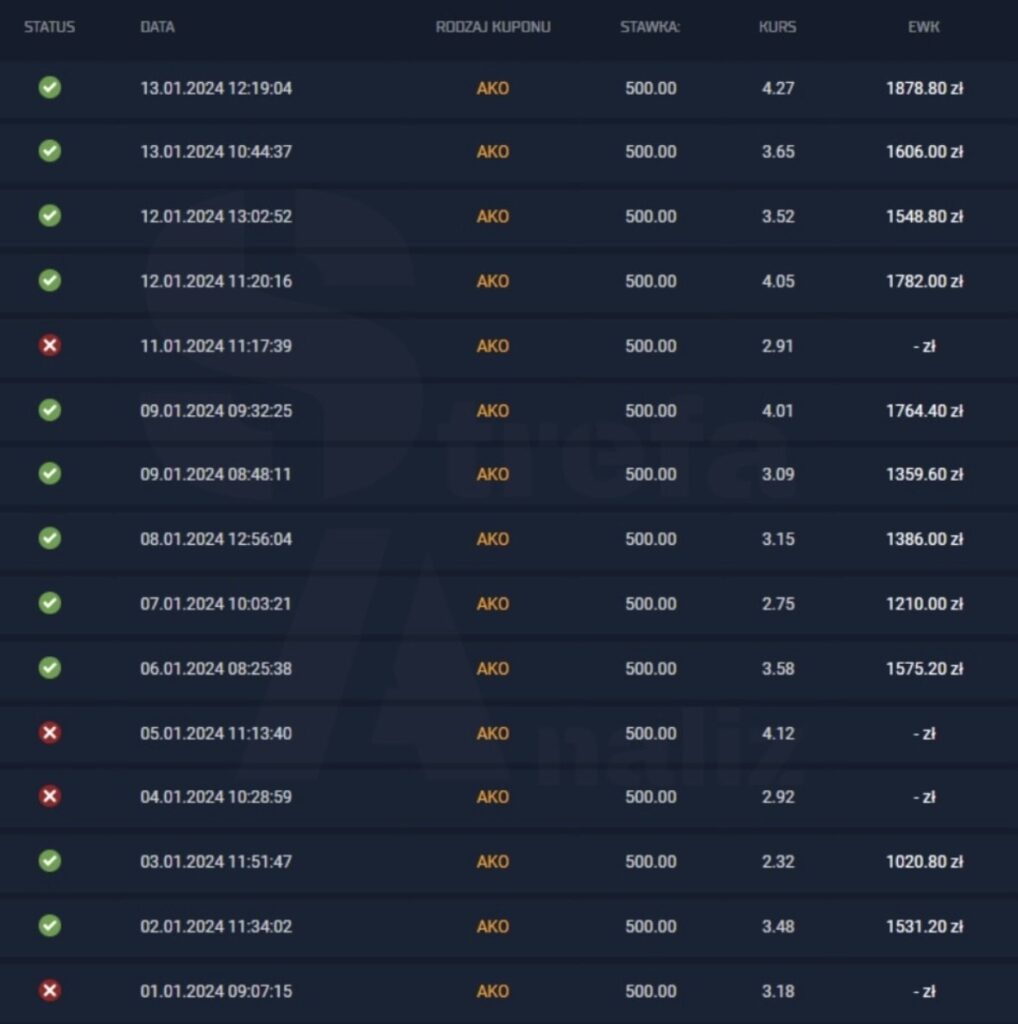Click red X status for 04.01.2024 coupon
Screen dimensions: 1018x1024
[49, 797]
